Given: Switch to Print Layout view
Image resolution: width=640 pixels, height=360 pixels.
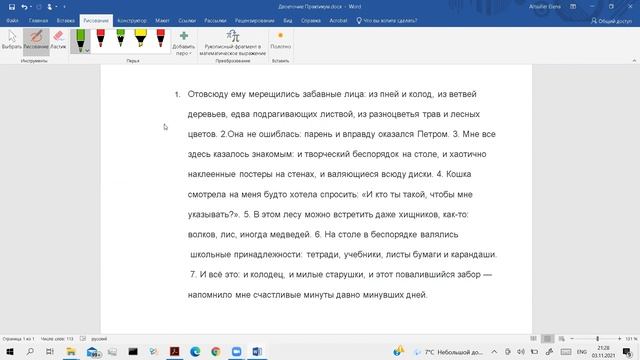Looking at the screenshot, I should point(548,339).
